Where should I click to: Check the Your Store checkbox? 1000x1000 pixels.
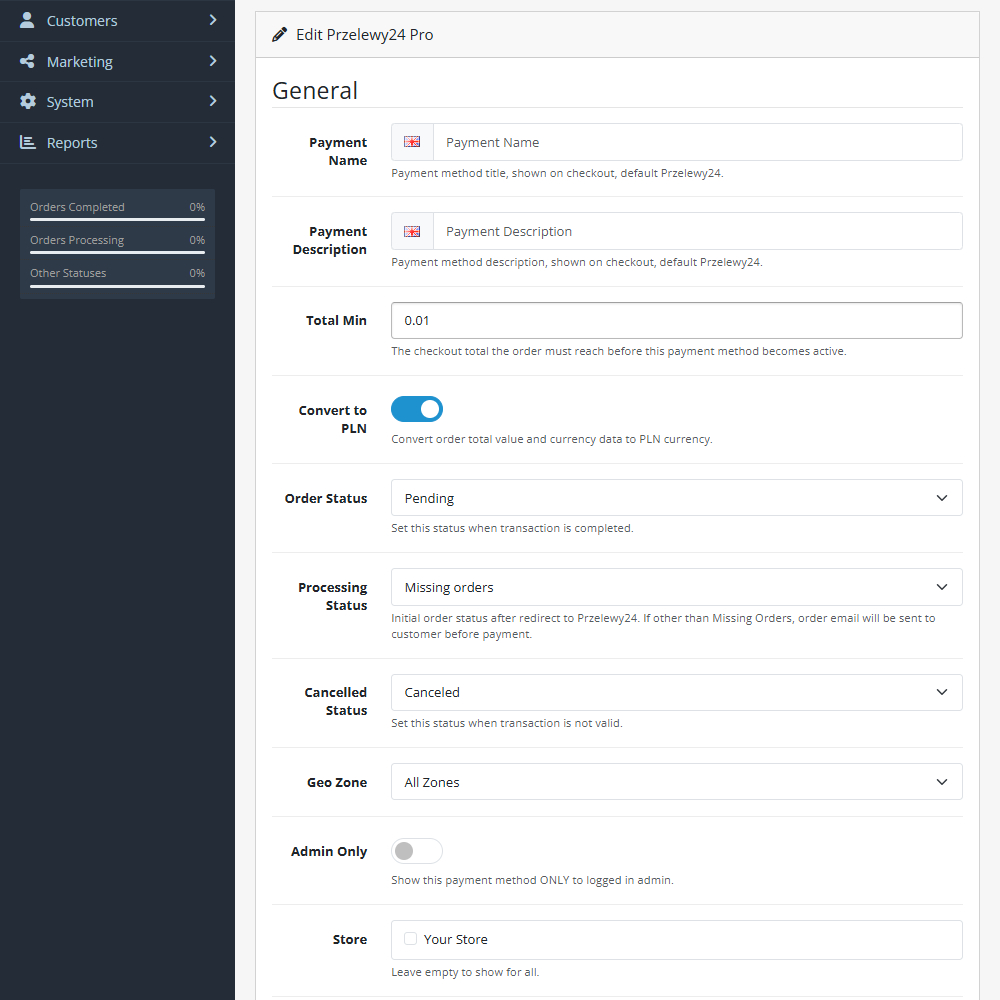[x=411, y=939]
